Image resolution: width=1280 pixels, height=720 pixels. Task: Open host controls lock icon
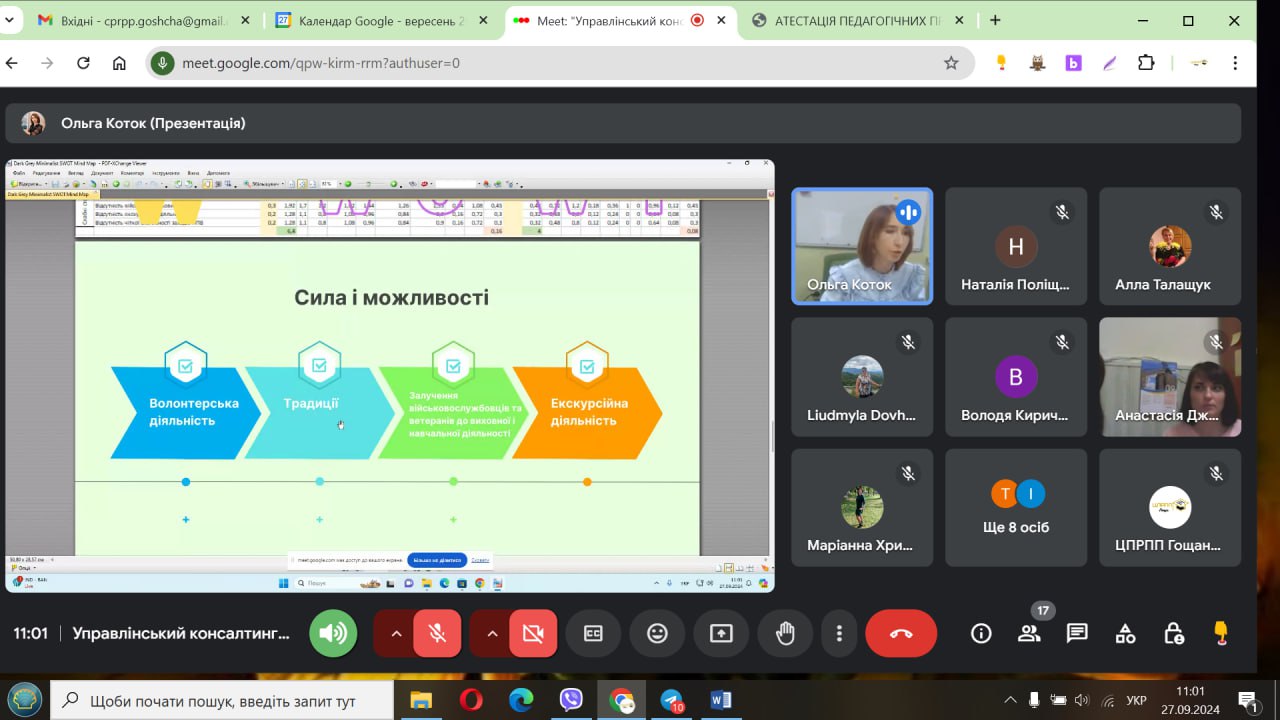click(1173, 633)
